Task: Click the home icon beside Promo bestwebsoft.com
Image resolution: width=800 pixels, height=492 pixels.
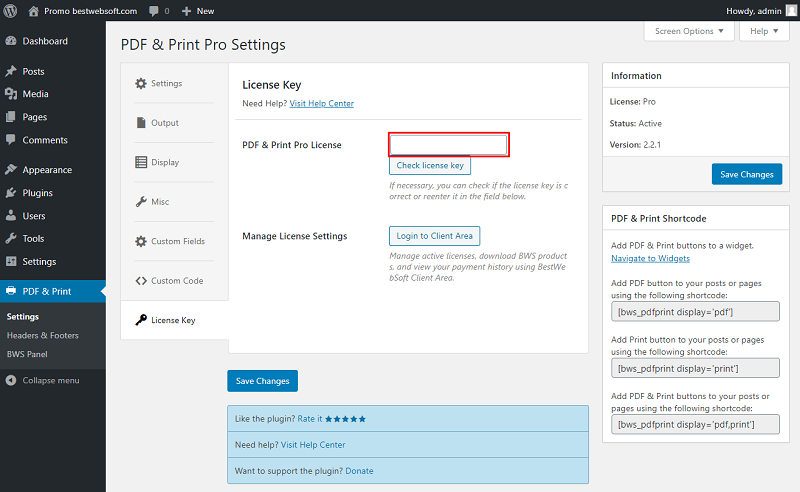Action: point(33,11)
